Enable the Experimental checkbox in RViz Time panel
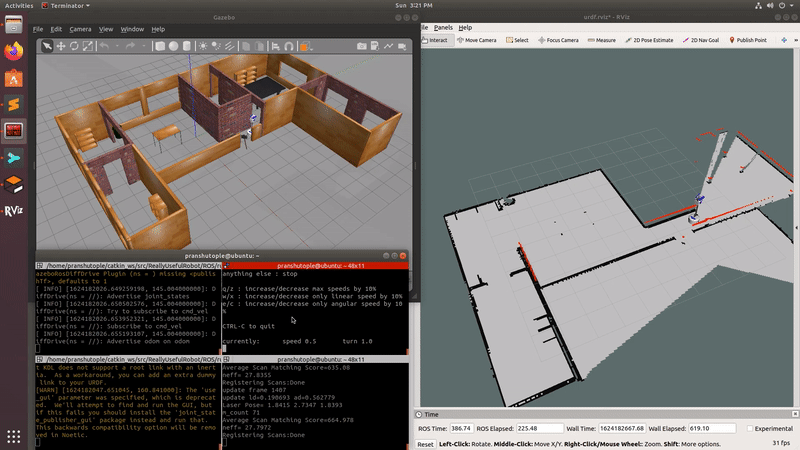This screenshot has height=450, width=800. (x=749, y=429)
